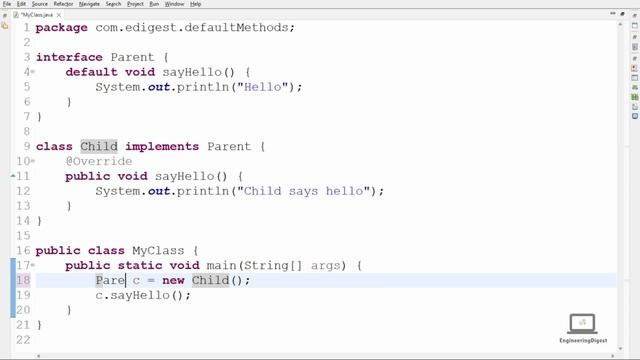Click the Java file icon on MyClass.java tab
The width and height of the screenshot is (640, 360).
(x=16, y=15)
